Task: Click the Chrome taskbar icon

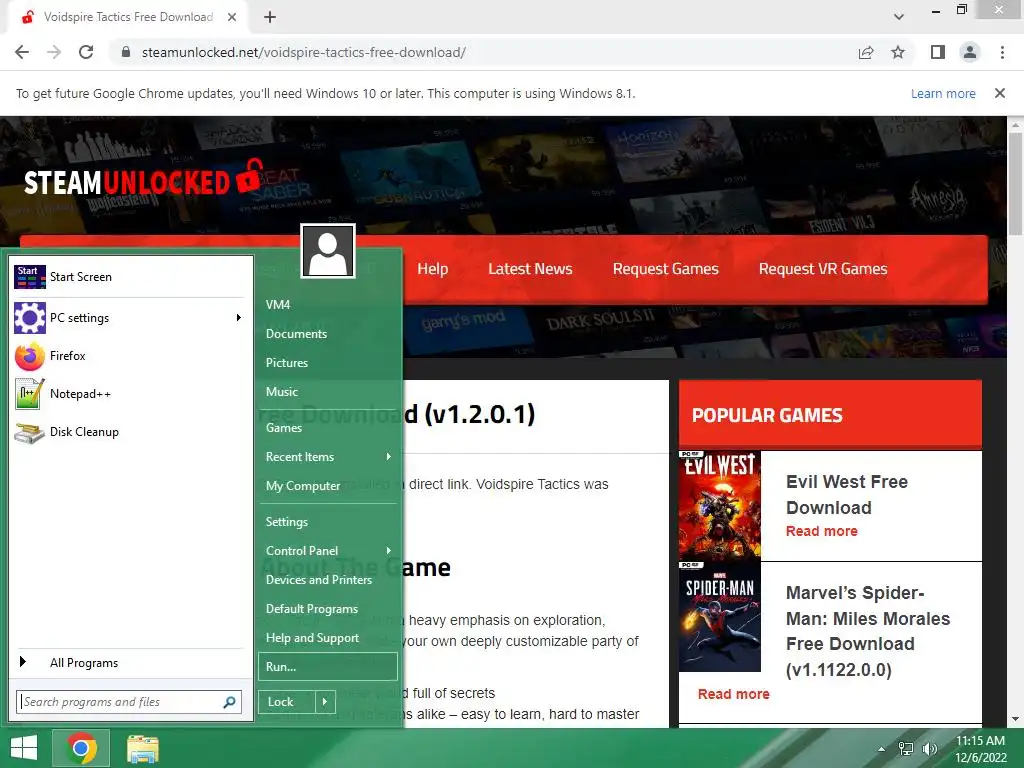Action: coord(81,748)
